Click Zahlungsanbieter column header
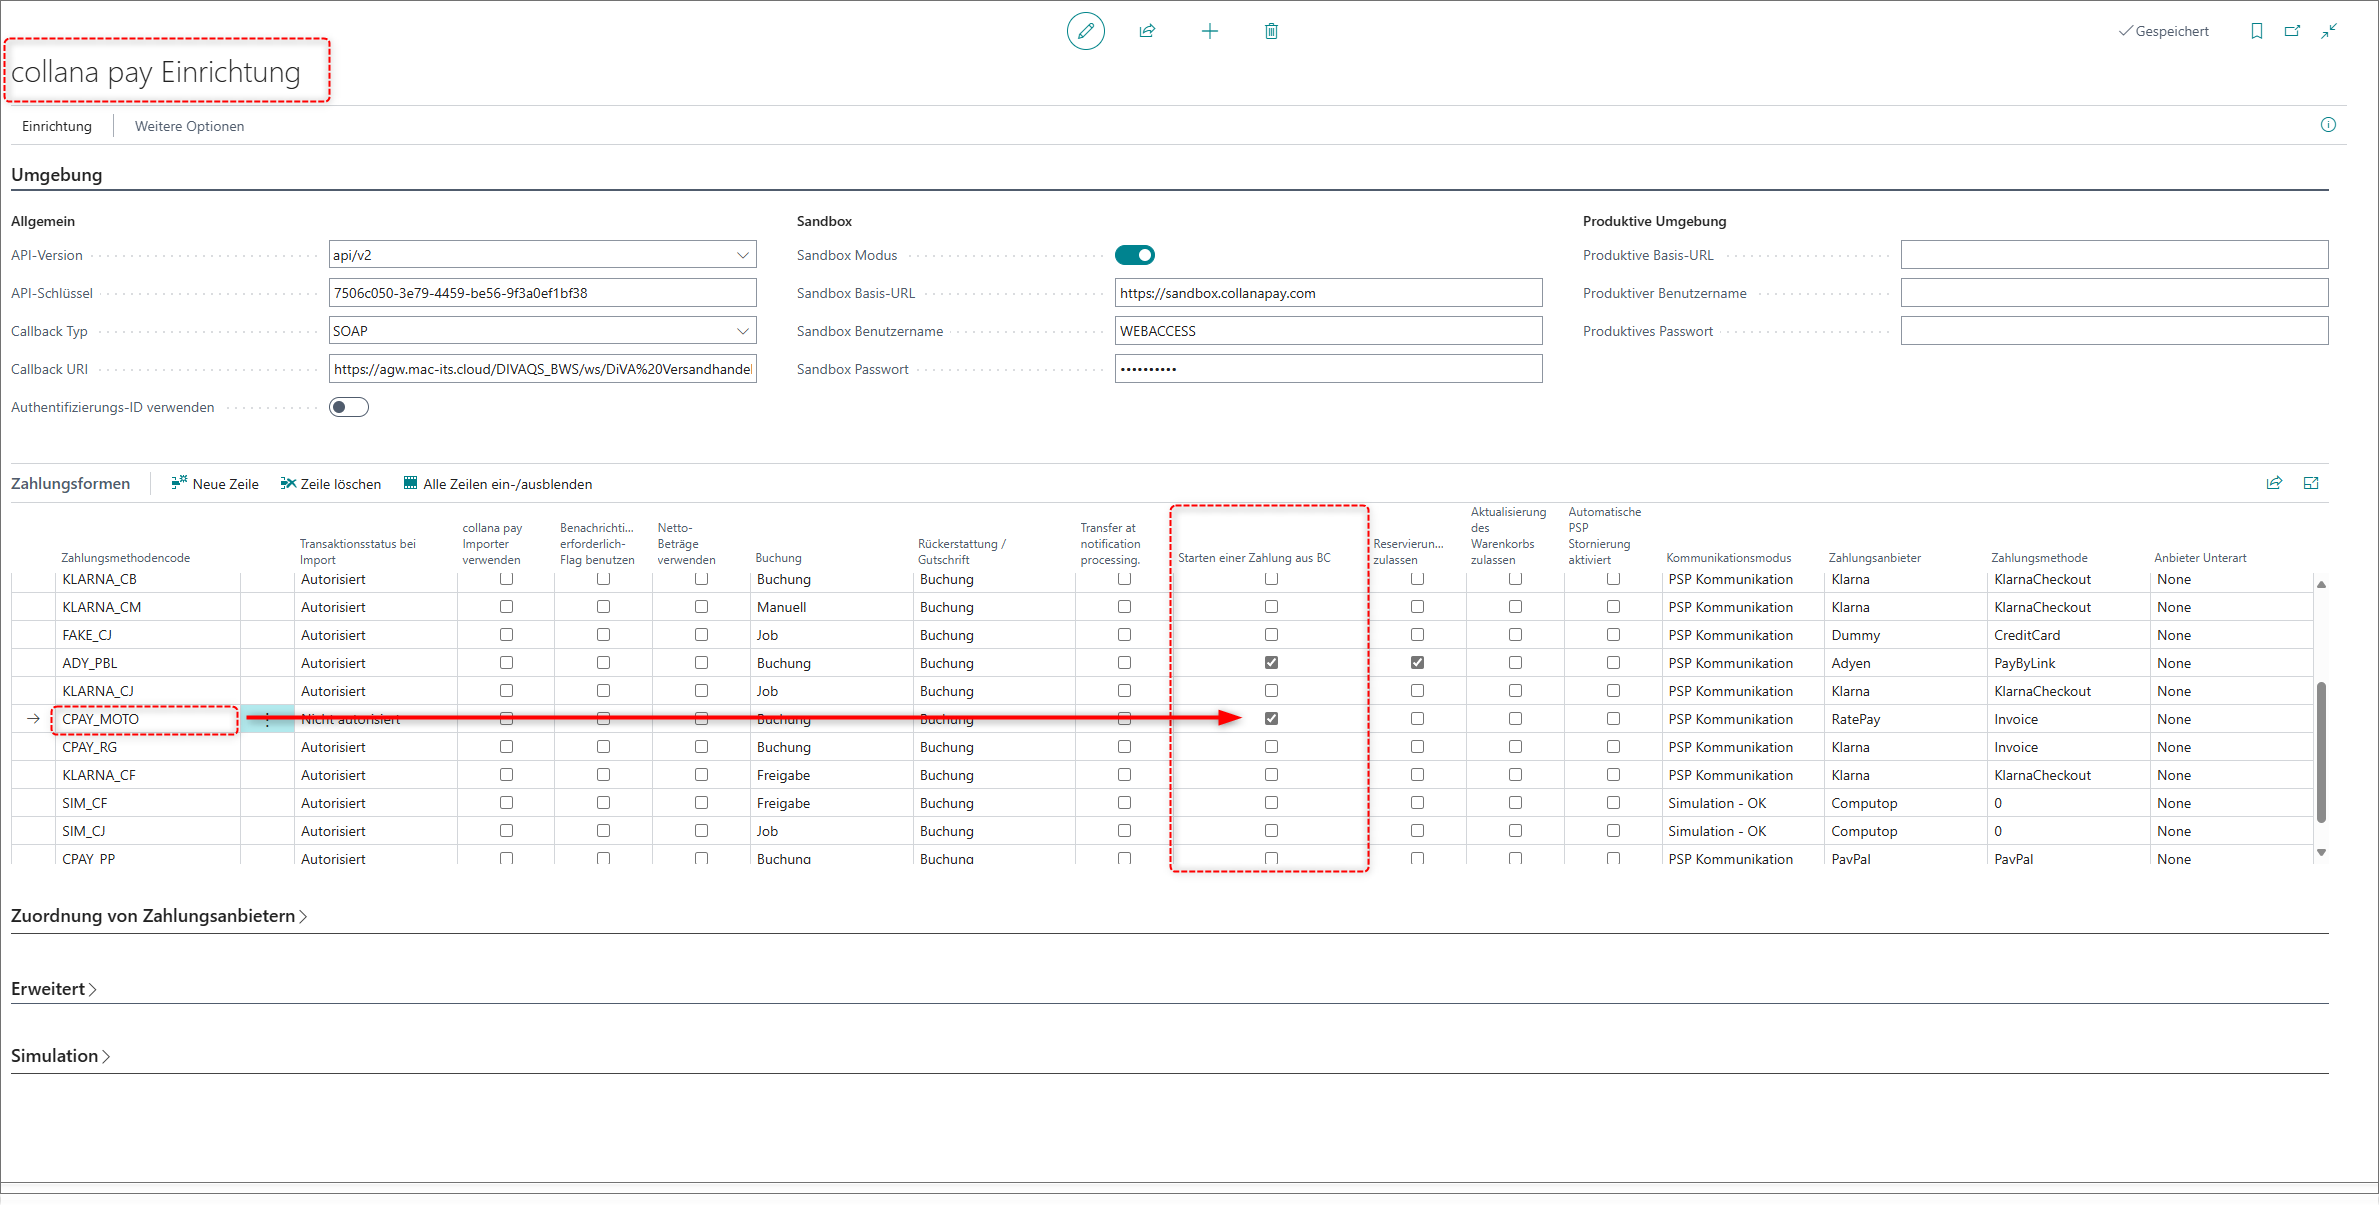 point(1875,558)
